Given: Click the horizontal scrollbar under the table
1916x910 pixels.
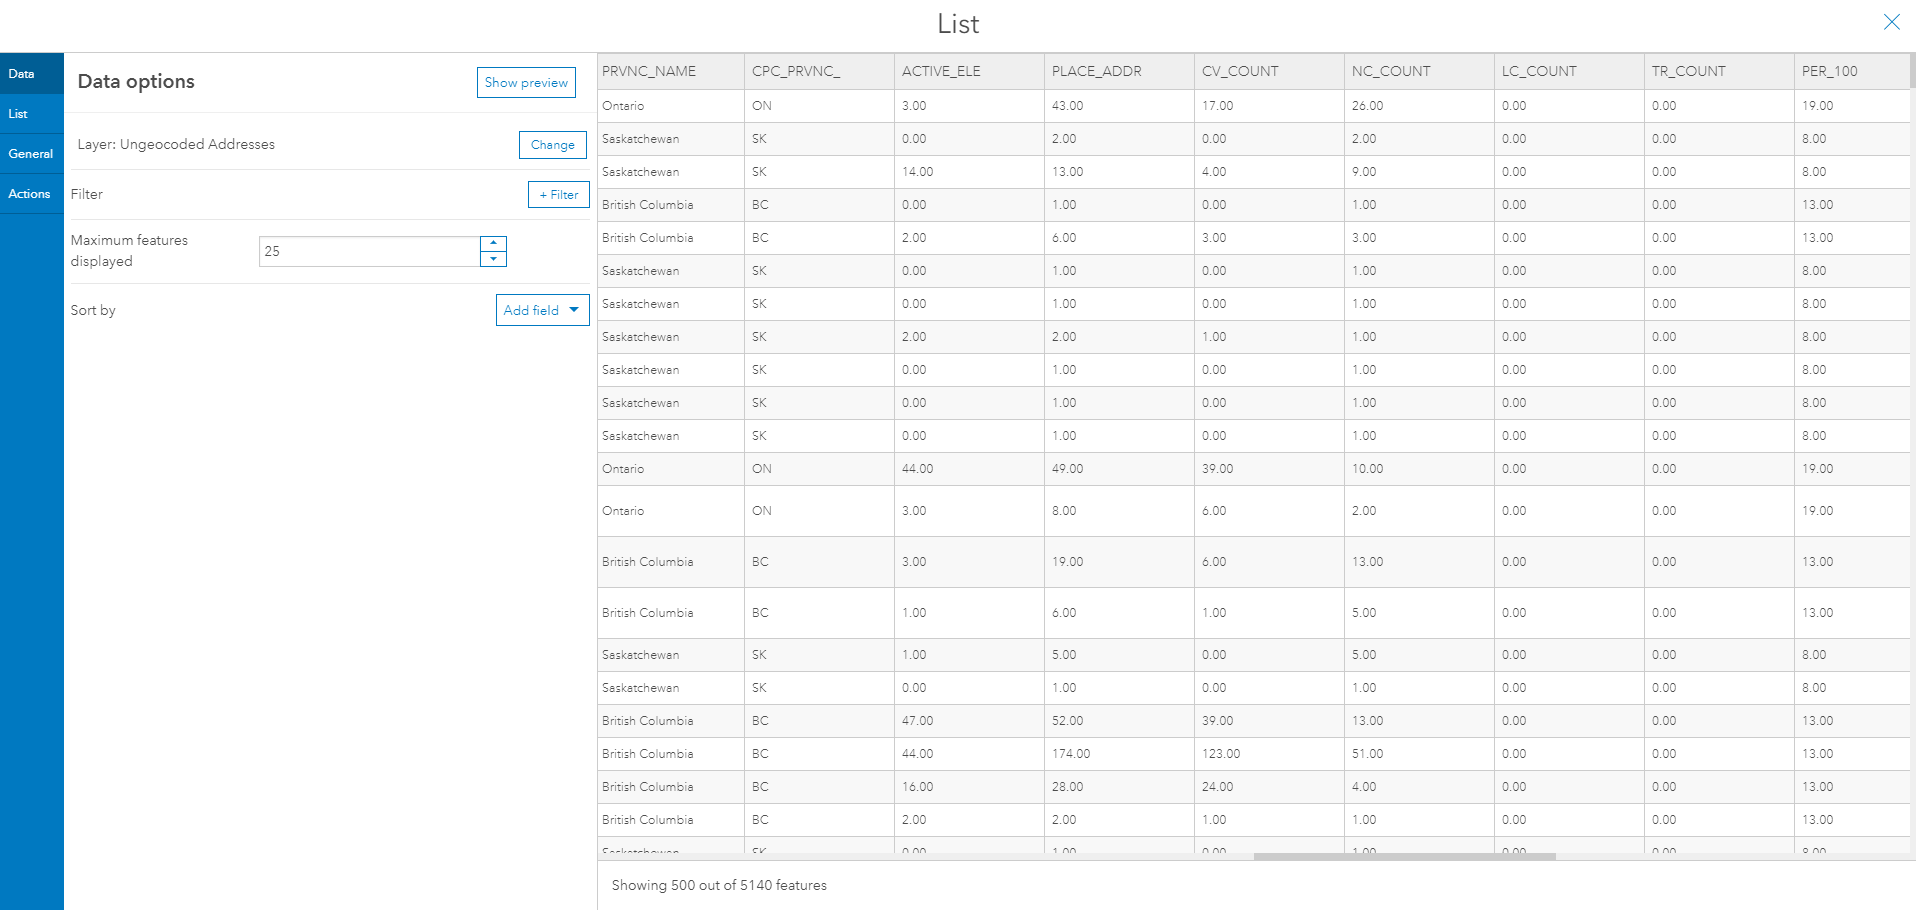Looking at the screenshot, I should (1404, 857).
